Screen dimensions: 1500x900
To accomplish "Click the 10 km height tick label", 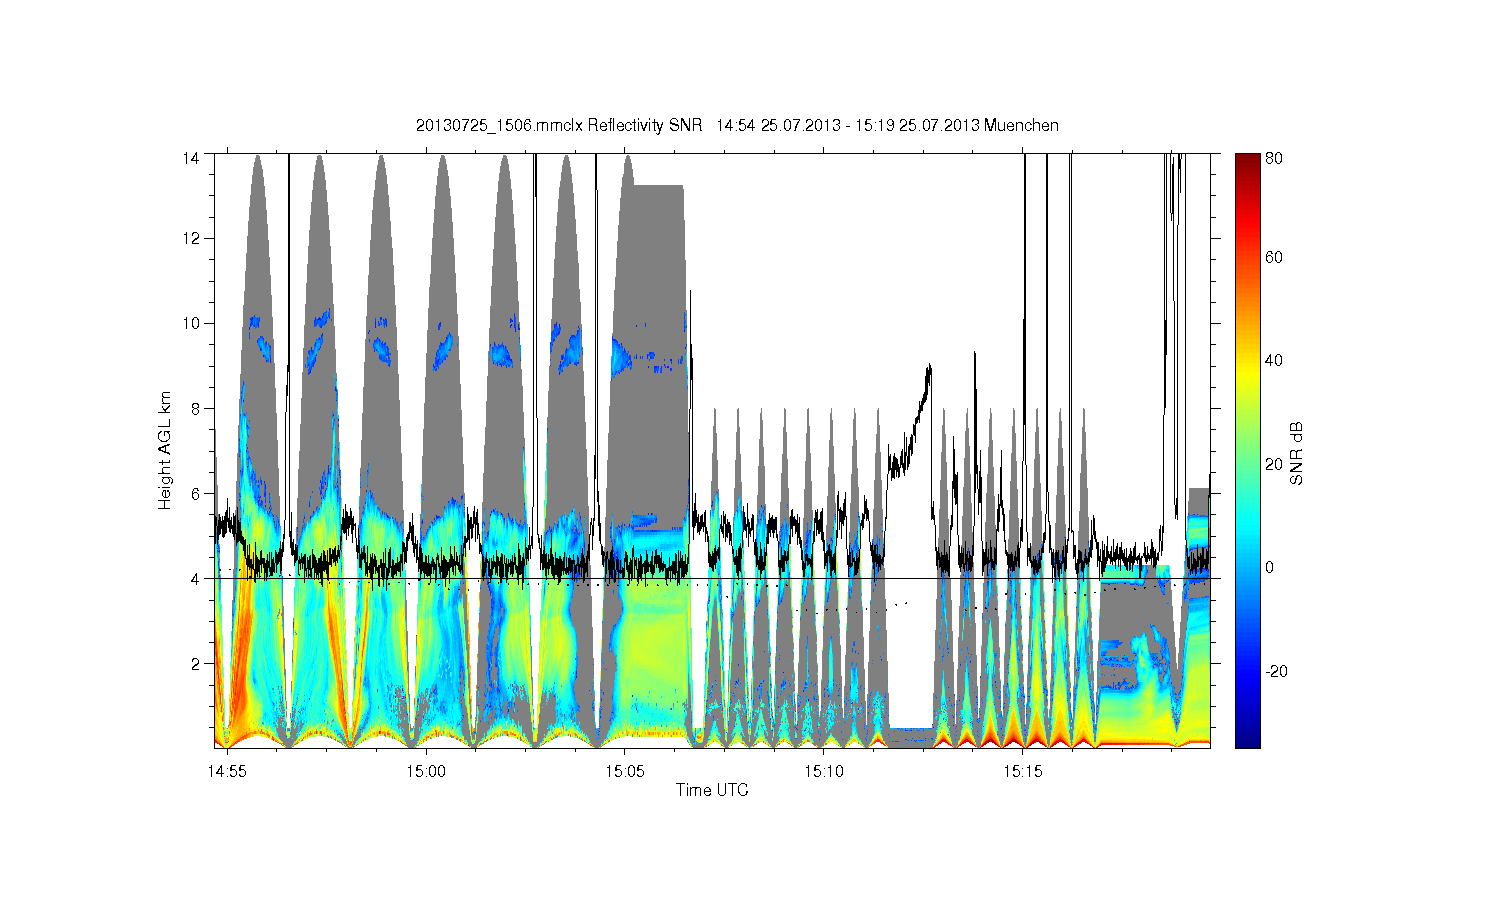I will [192, 323].
